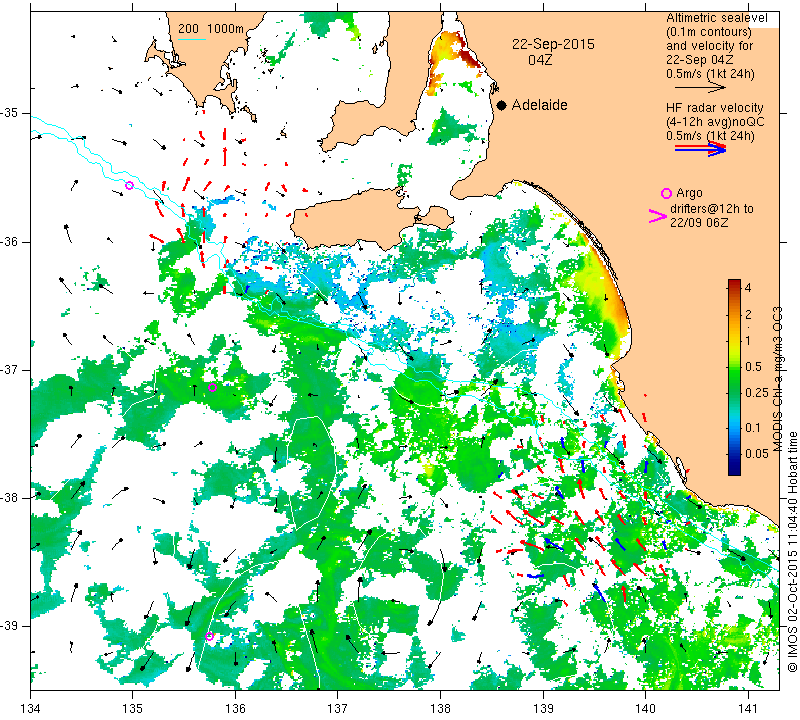Screen dimensions: 800x720
Task: Click the HF radar velocity legend text
Action: point(714,108)
